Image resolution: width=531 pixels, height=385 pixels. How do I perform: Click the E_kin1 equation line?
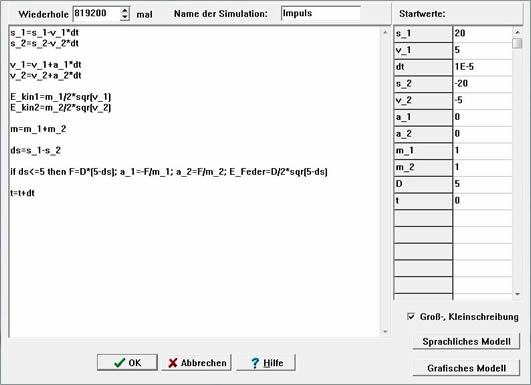[x=61, y=97]
